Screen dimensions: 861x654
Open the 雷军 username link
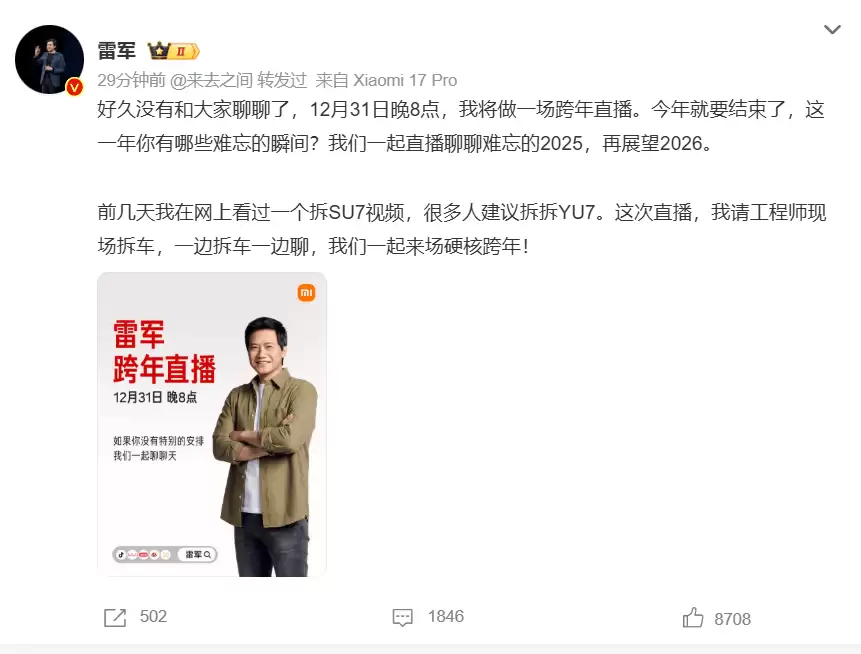pyautogui.click(x=116, y=51)
